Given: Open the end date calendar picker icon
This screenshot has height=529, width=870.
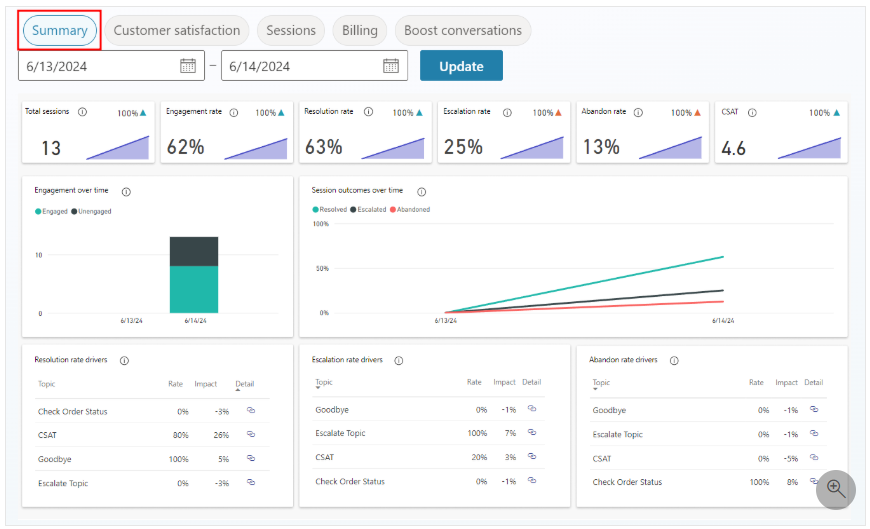Looking at the screenshot, I should point(391,66).
